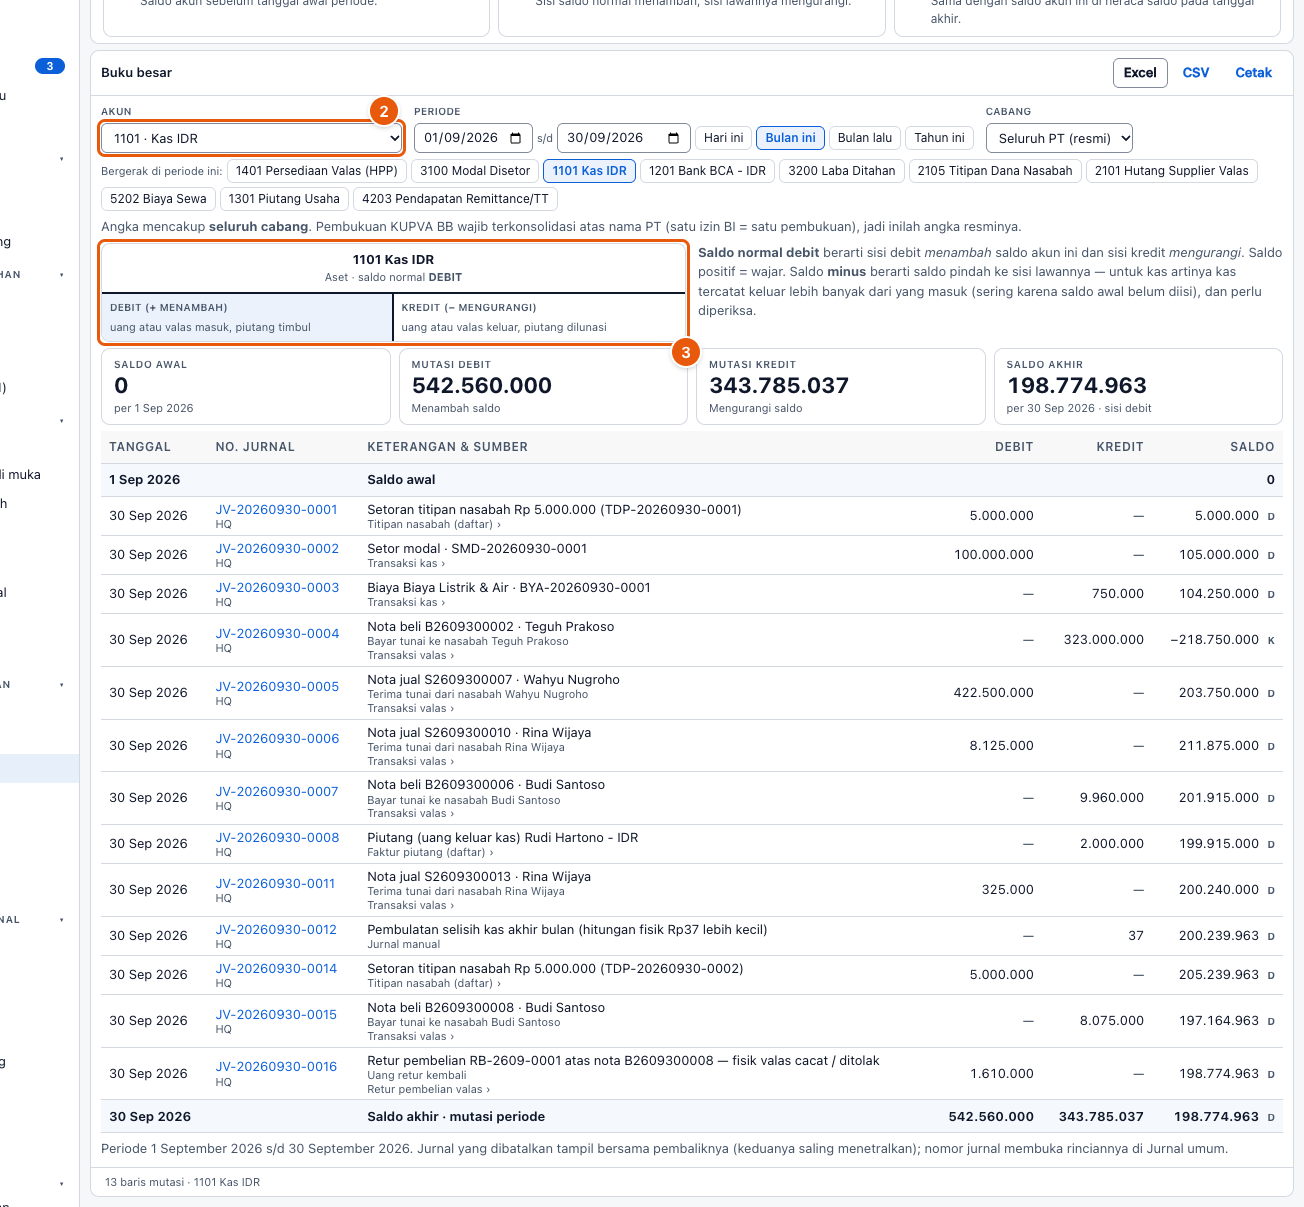
Task: Select the Hari ini period button
Action: [x=723, y=138]
